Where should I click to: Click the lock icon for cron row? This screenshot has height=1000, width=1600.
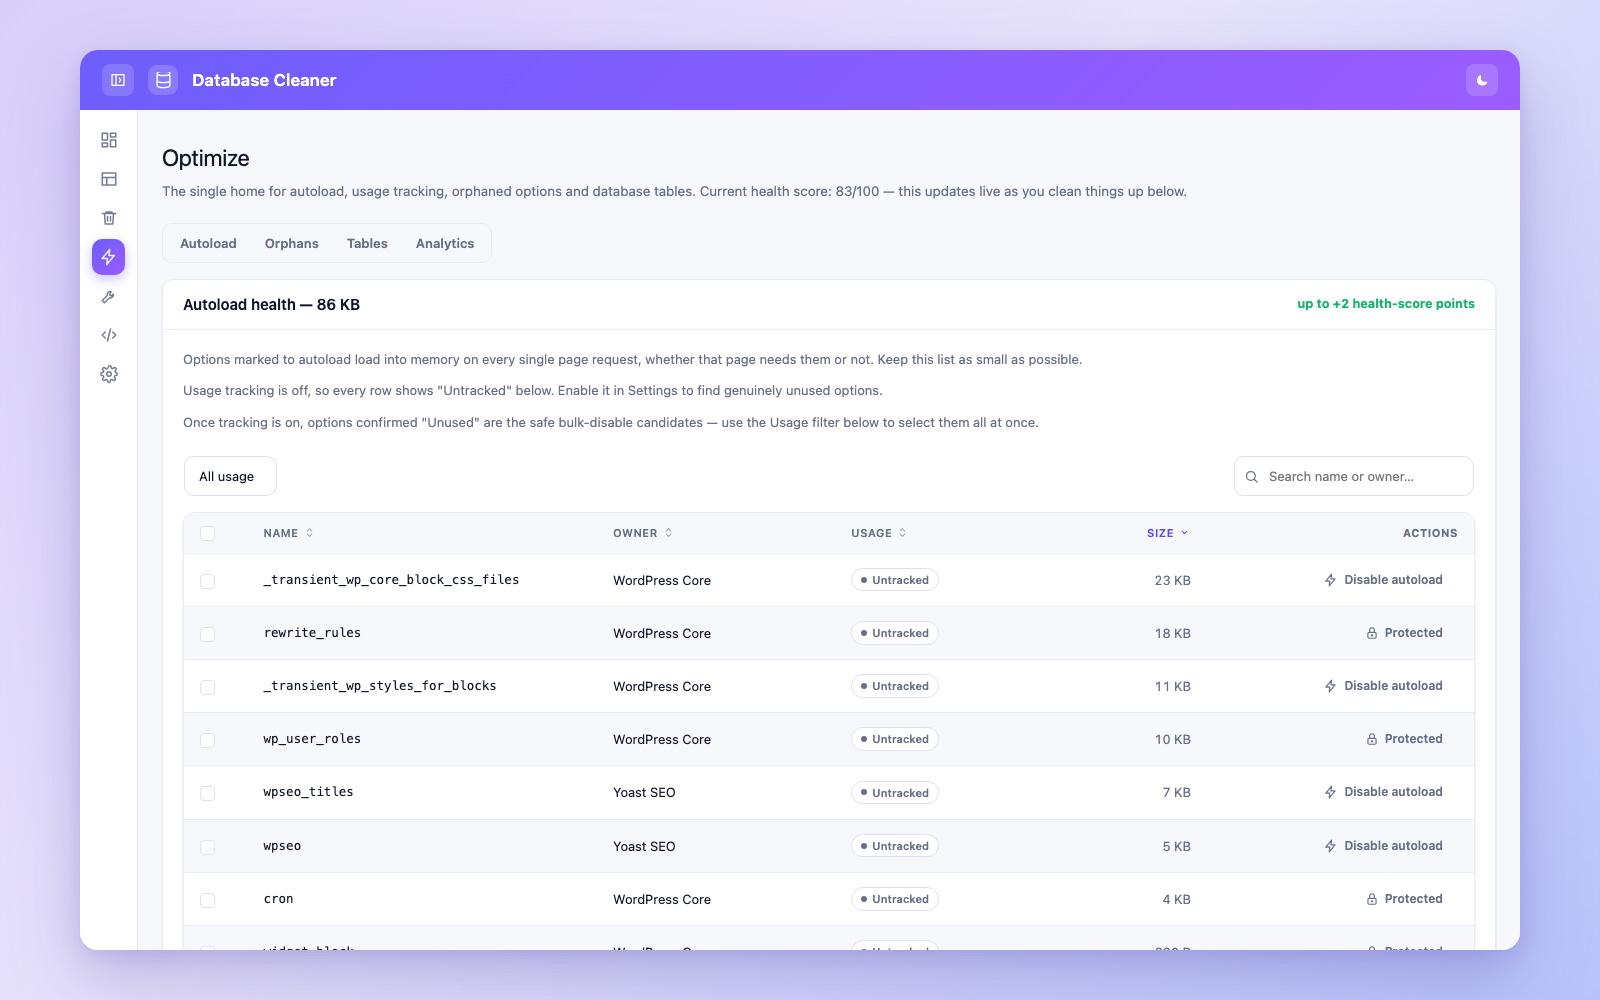click(x=1372, y=899)
